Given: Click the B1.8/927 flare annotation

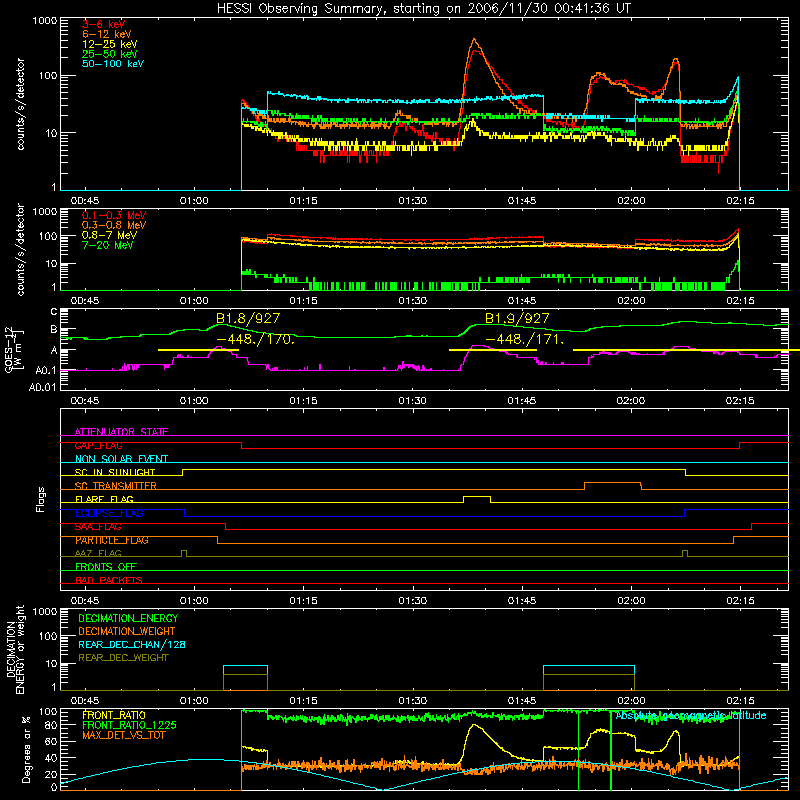Looking at the screenshot, I should (x=248, y=318).
